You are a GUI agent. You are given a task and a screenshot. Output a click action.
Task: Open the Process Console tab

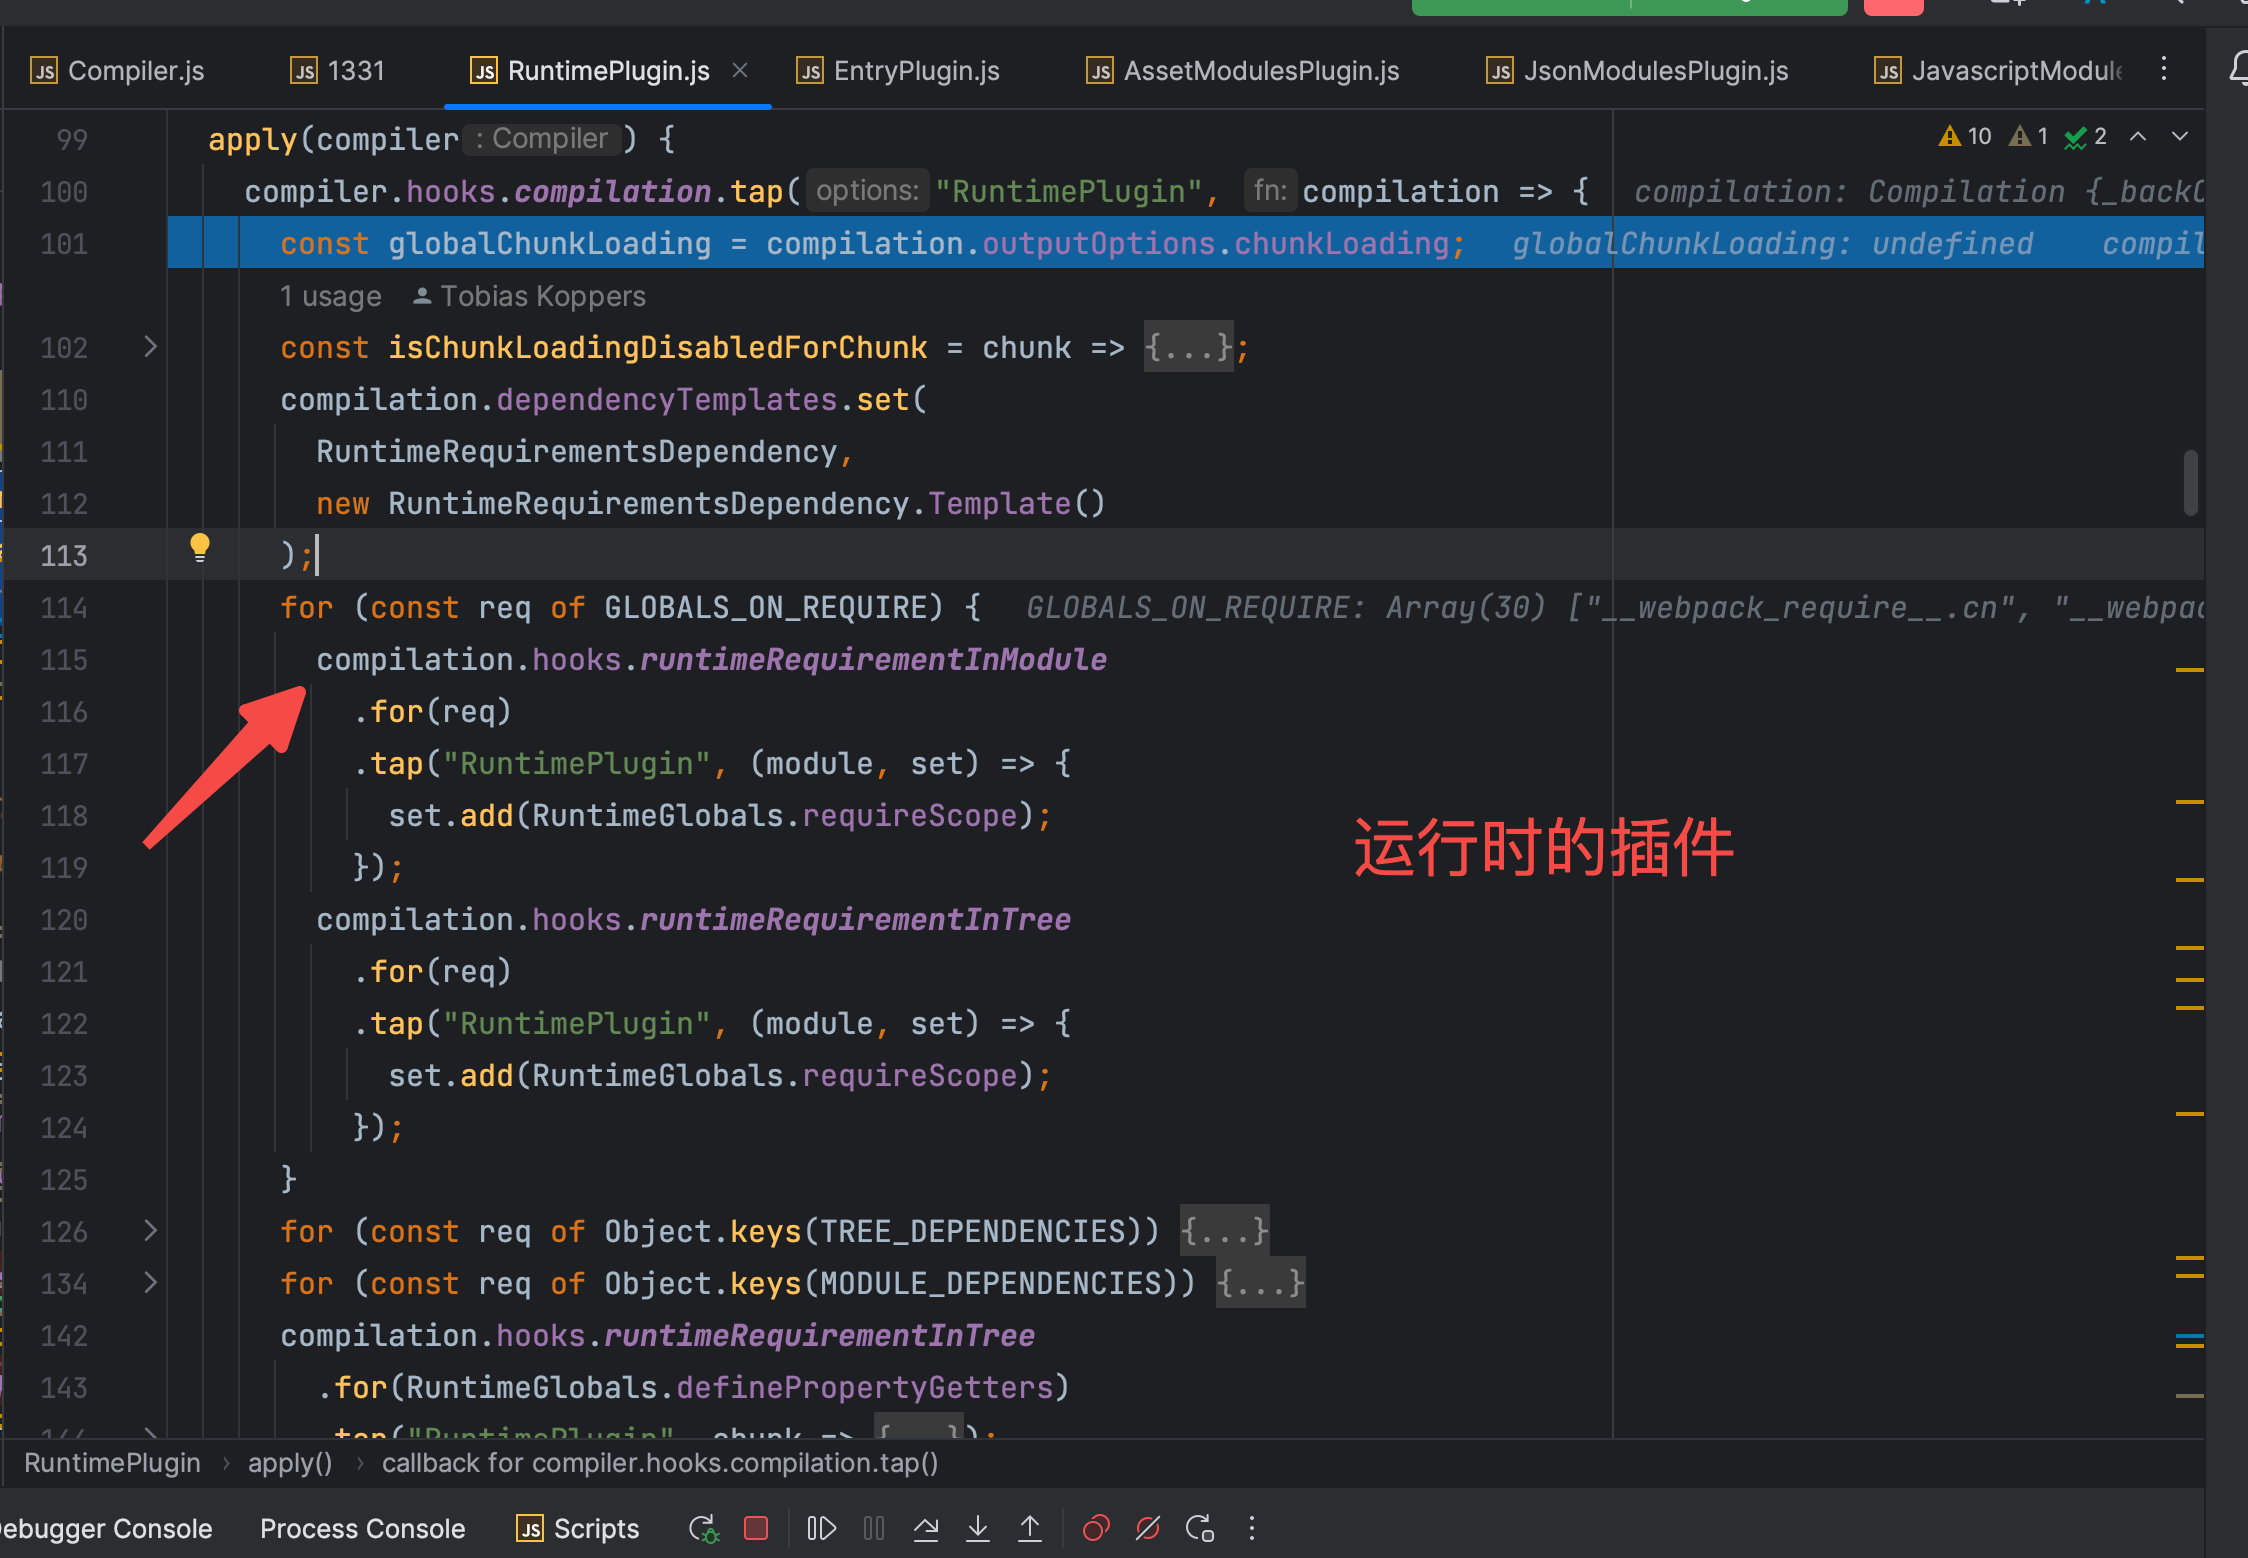tap(362, 1528)
